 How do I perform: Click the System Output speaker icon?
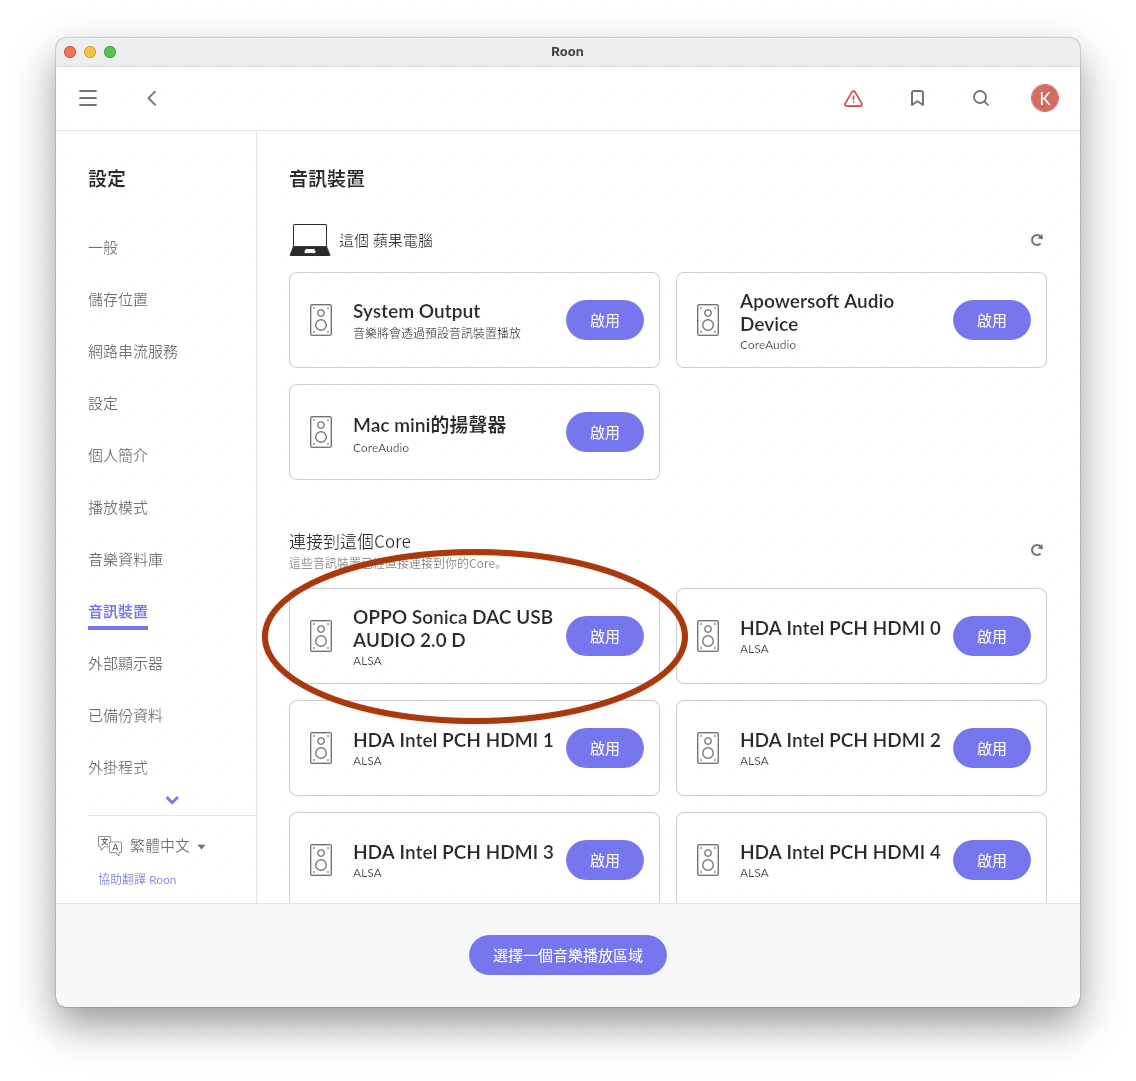click(321, 320)
